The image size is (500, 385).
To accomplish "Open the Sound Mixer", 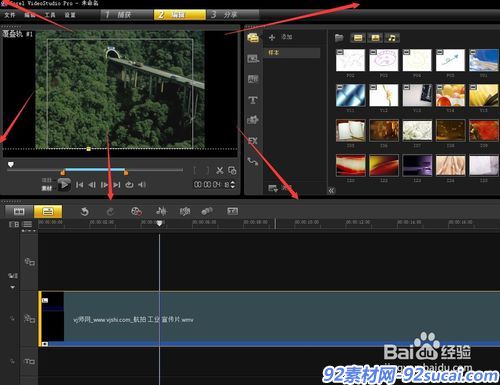I will (161, 211).
